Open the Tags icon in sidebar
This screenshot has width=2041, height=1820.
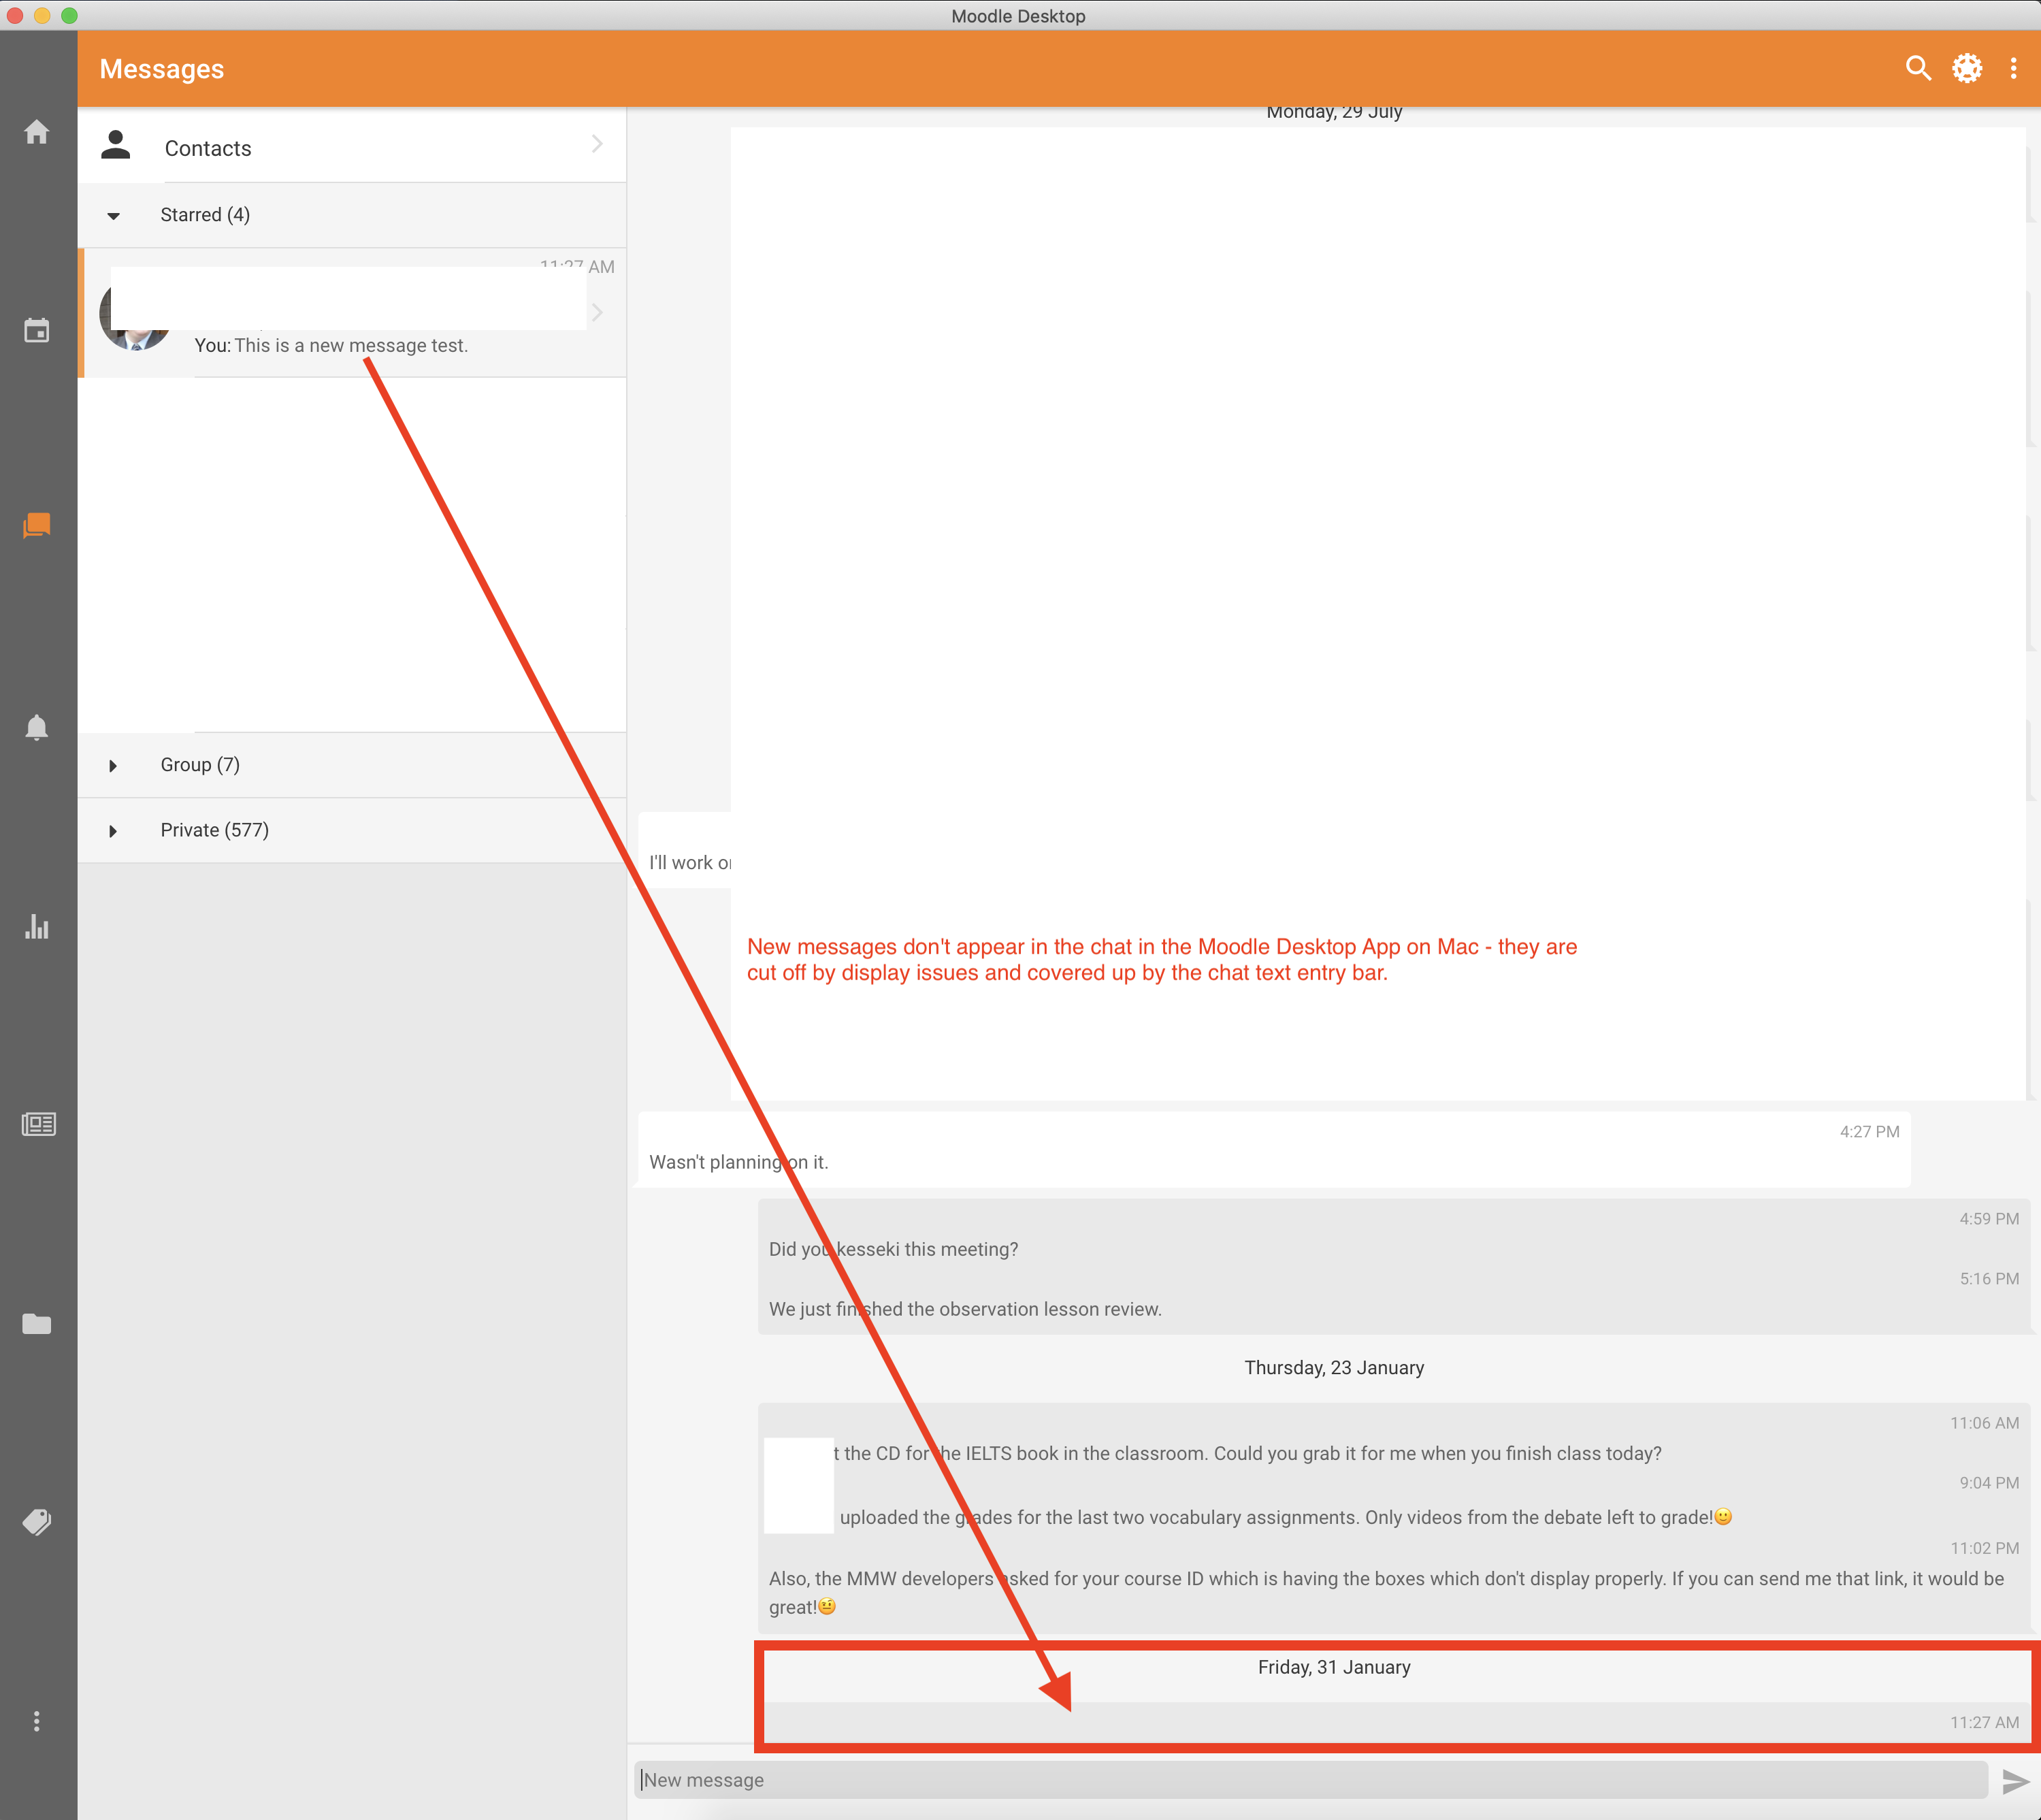tap(37, 1522)
